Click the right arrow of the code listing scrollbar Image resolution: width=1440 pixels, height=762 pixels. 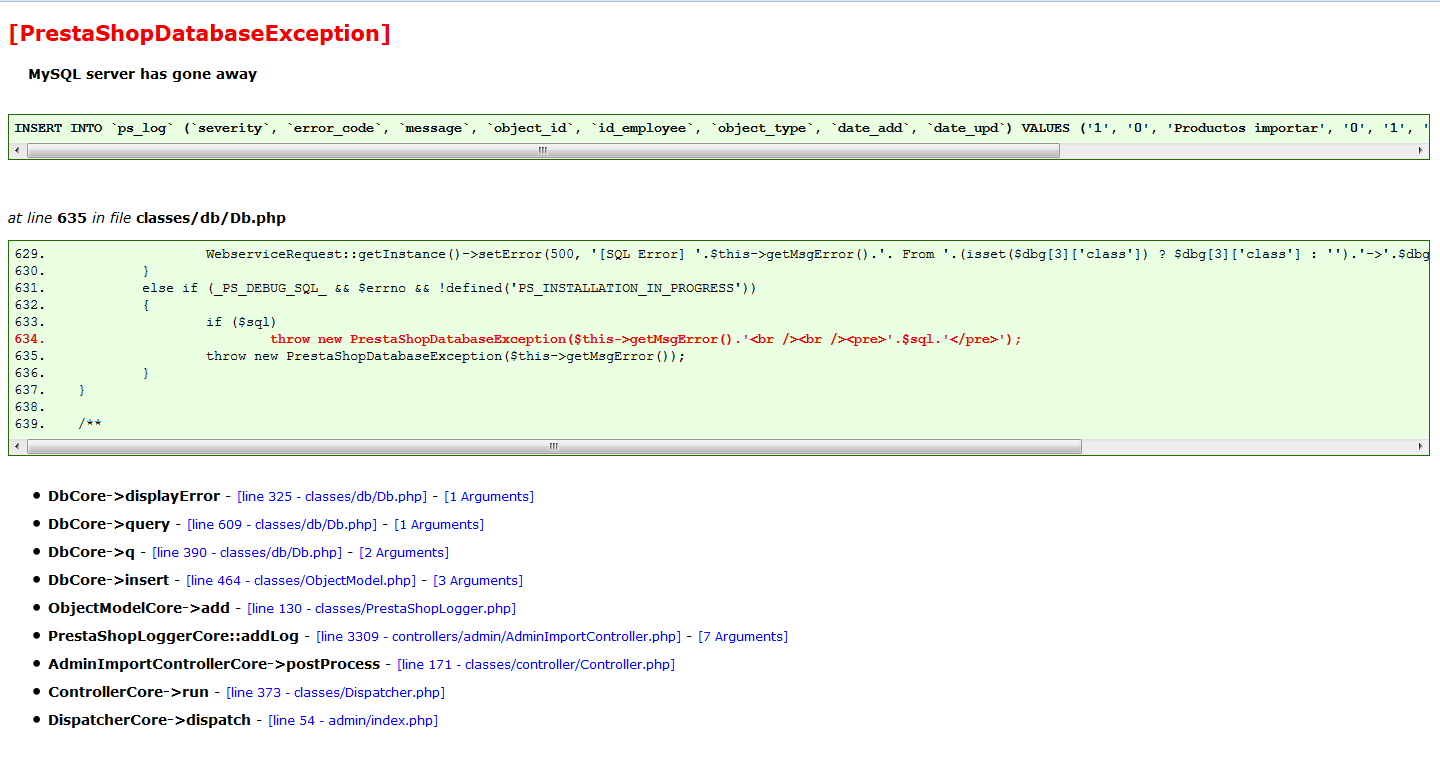(1421, 447)
